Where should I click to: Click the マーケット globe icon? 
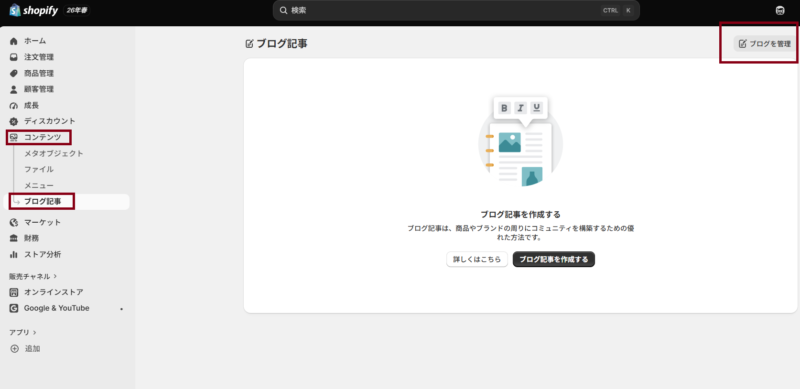pos(14,223)
